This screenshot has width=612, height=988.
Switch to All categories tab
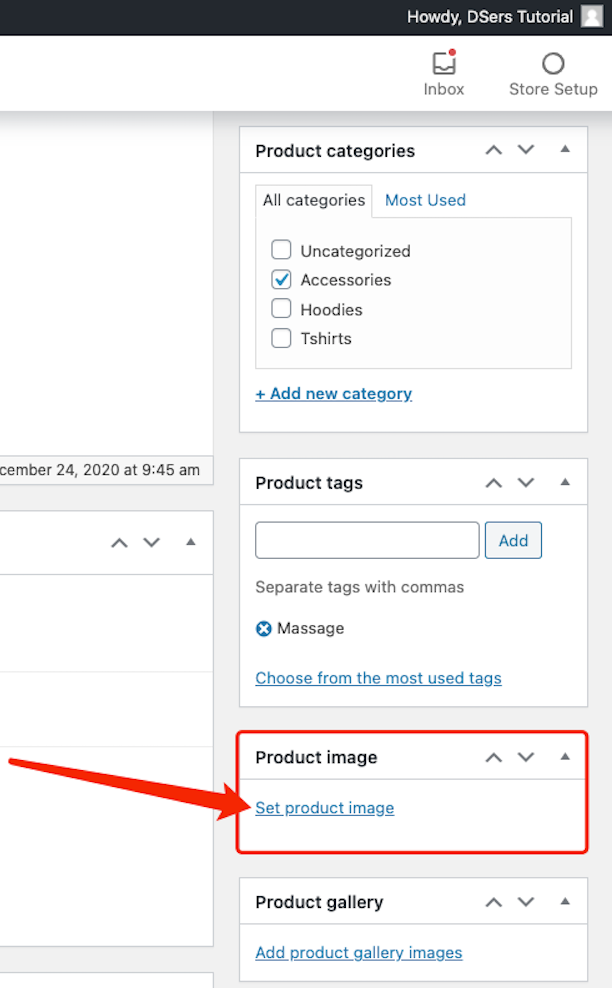coord(314,200)
